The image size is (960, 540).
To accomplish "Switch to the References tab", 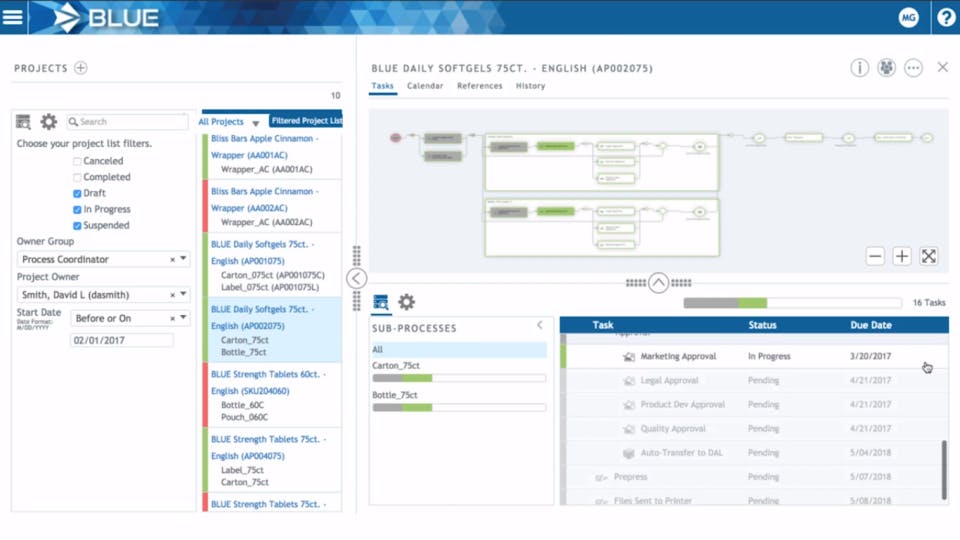I will (x=479, y=86).
